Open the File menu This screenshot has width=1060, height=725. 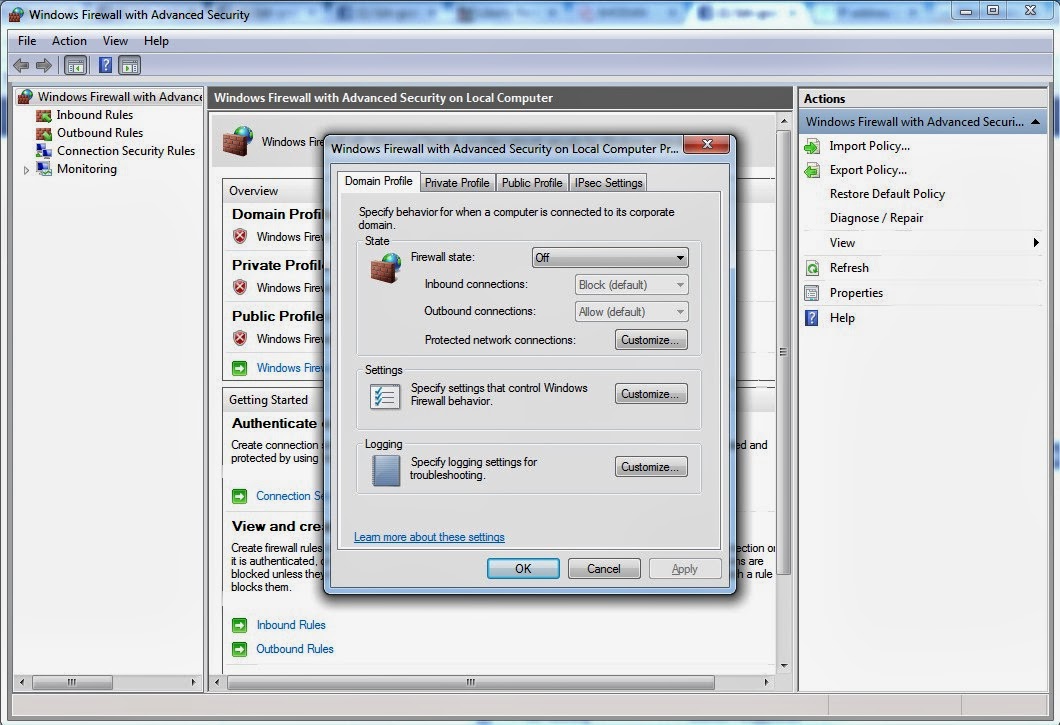click(x=27, y=41)
